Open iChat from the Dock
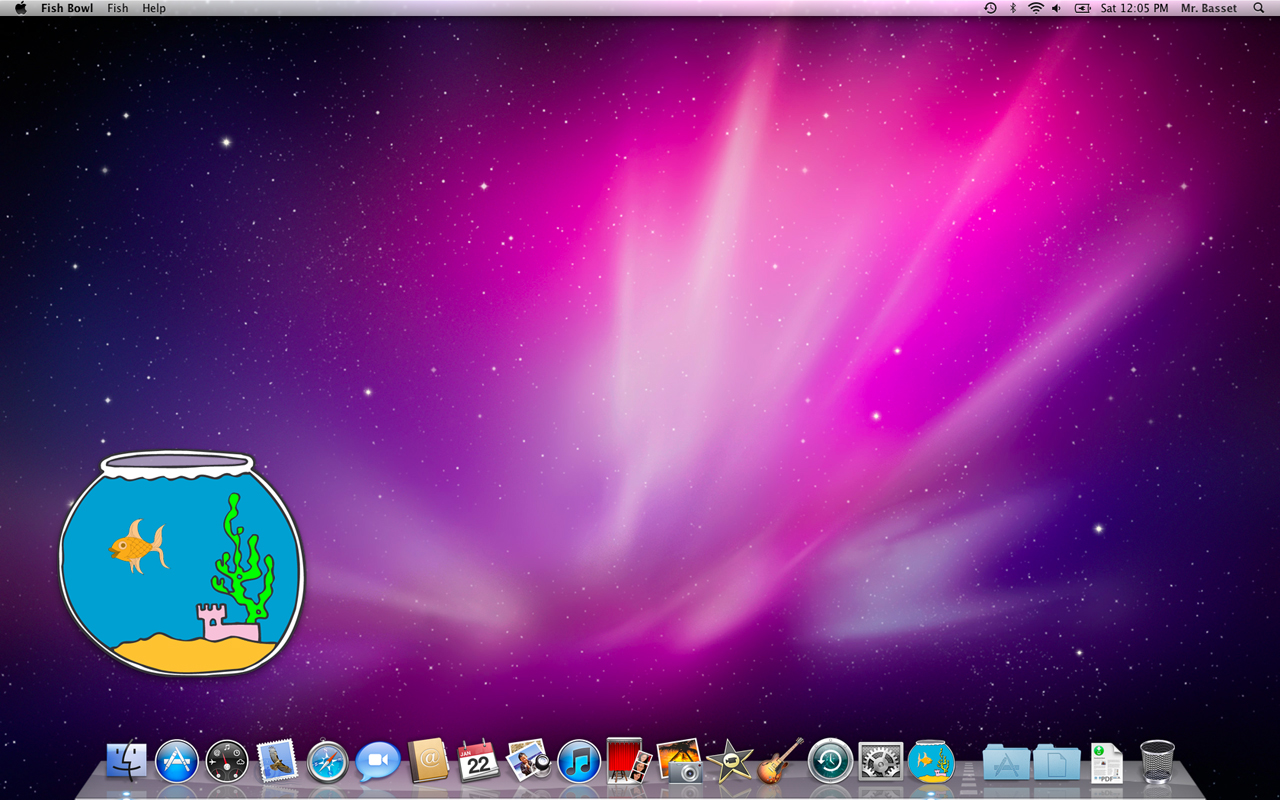Screen dimensions: 1280x800 [378, 762]
